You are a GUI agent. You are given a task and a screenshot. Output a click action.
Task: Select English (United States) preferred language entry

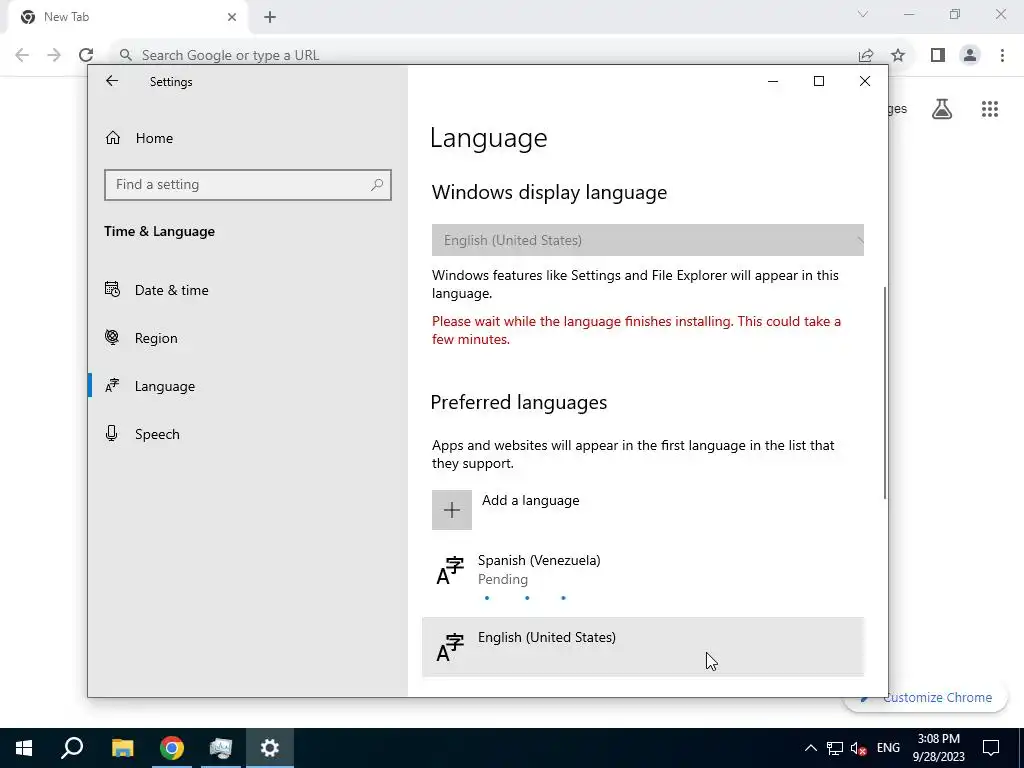pyautogui.click(x=643, y=647)
